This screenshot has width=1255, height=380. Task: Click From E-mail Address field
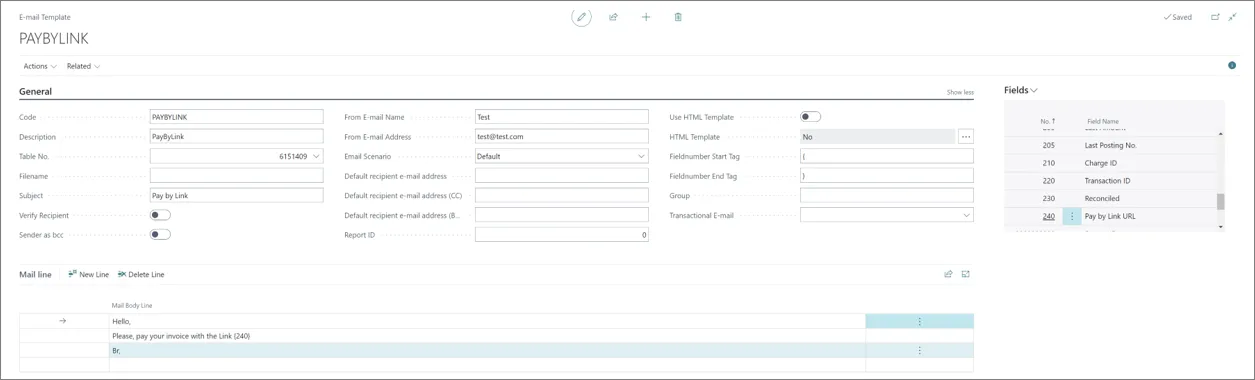point(561,137)
